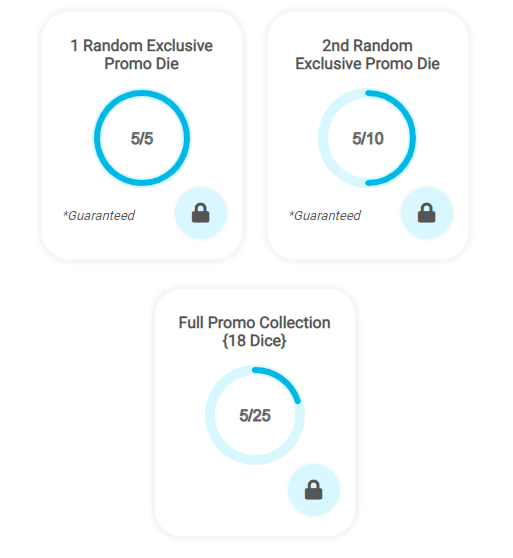Viewport: 513px width, 558px height.
Task: Click the 'Full Promo Collection {18 Dice}' title
Action: tap(255, 331)
